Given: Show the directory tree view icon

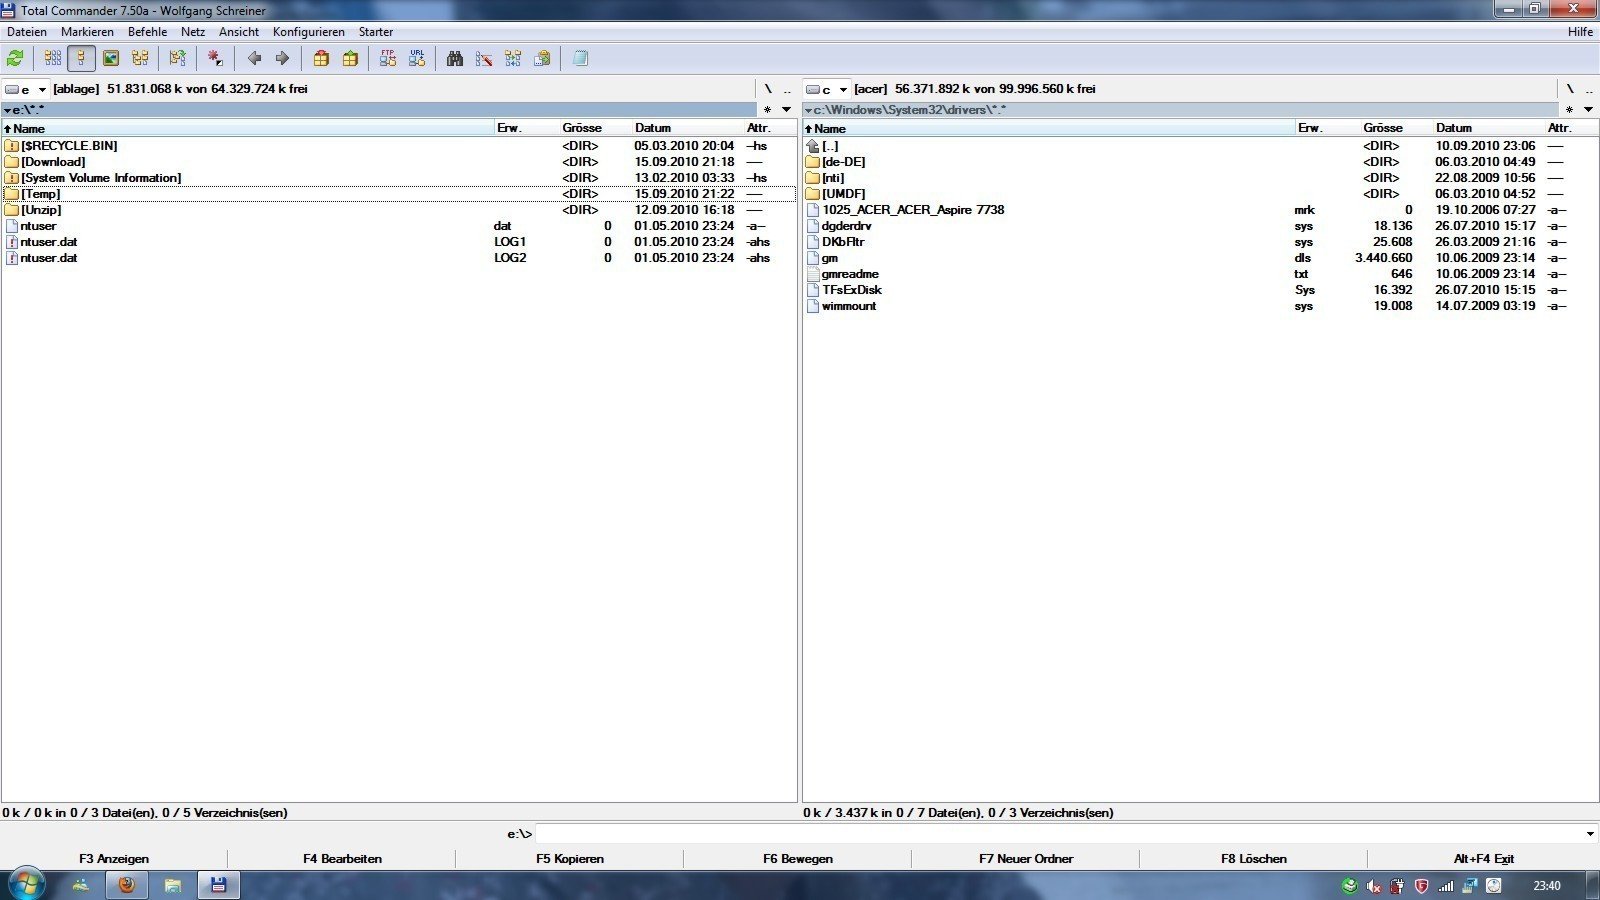Looking at the screenshot, I should 140,59.
